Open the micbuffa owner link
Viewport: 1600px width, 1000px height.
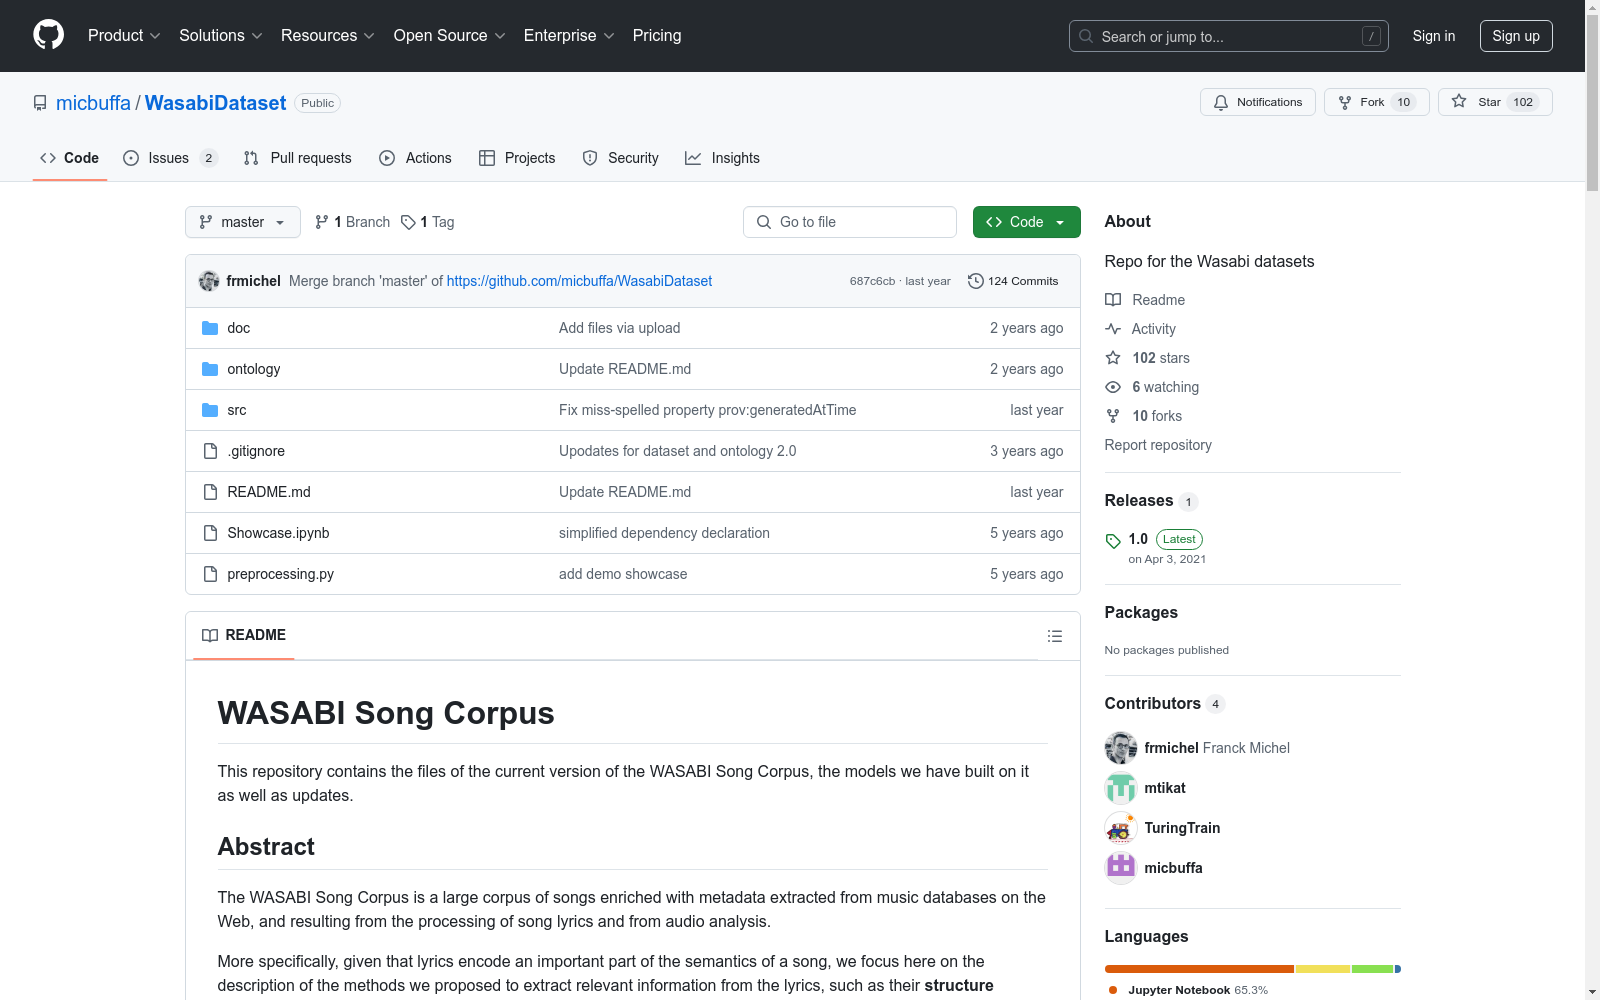click(93, 103)
